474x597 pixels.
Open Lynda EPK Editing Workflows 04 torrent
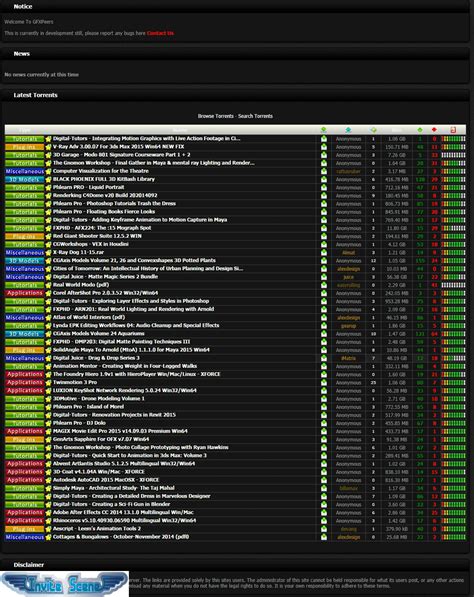[x=136, y=326]
